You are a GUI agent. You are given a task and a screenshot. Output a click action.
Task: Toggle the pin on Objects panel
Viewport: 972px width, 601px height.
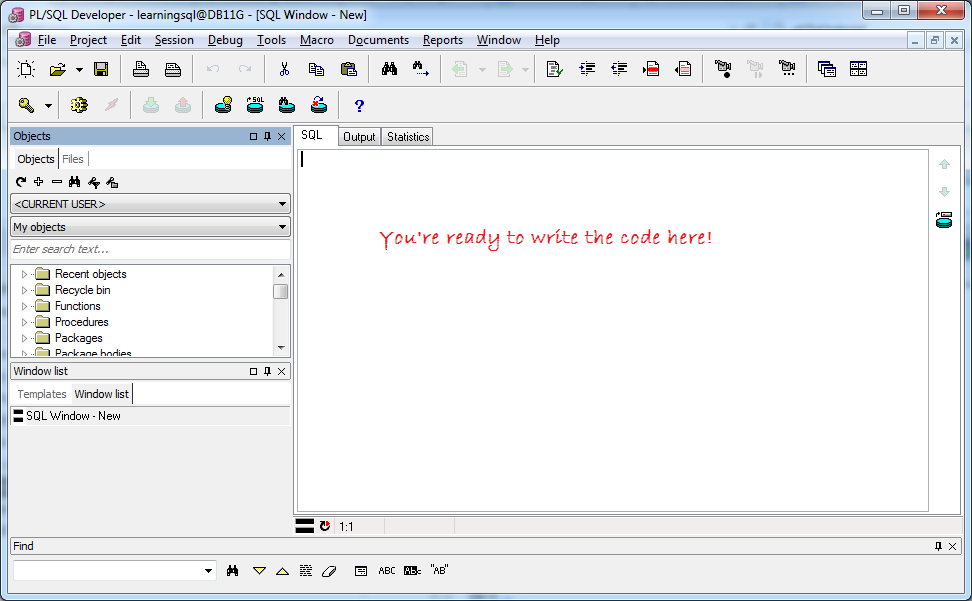click(267, 136)
